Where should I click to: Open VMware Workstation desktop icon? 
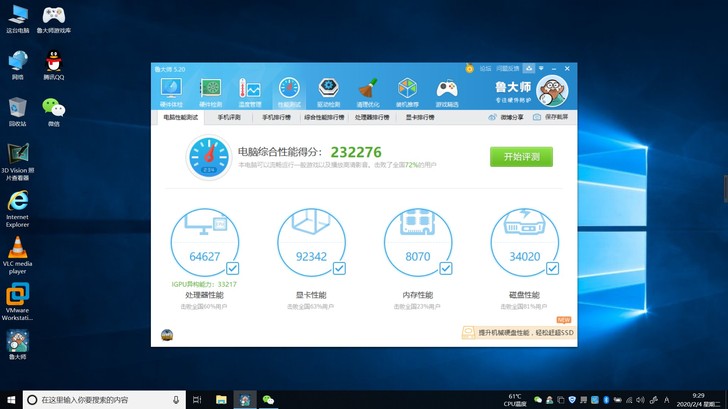coord(18,302)
